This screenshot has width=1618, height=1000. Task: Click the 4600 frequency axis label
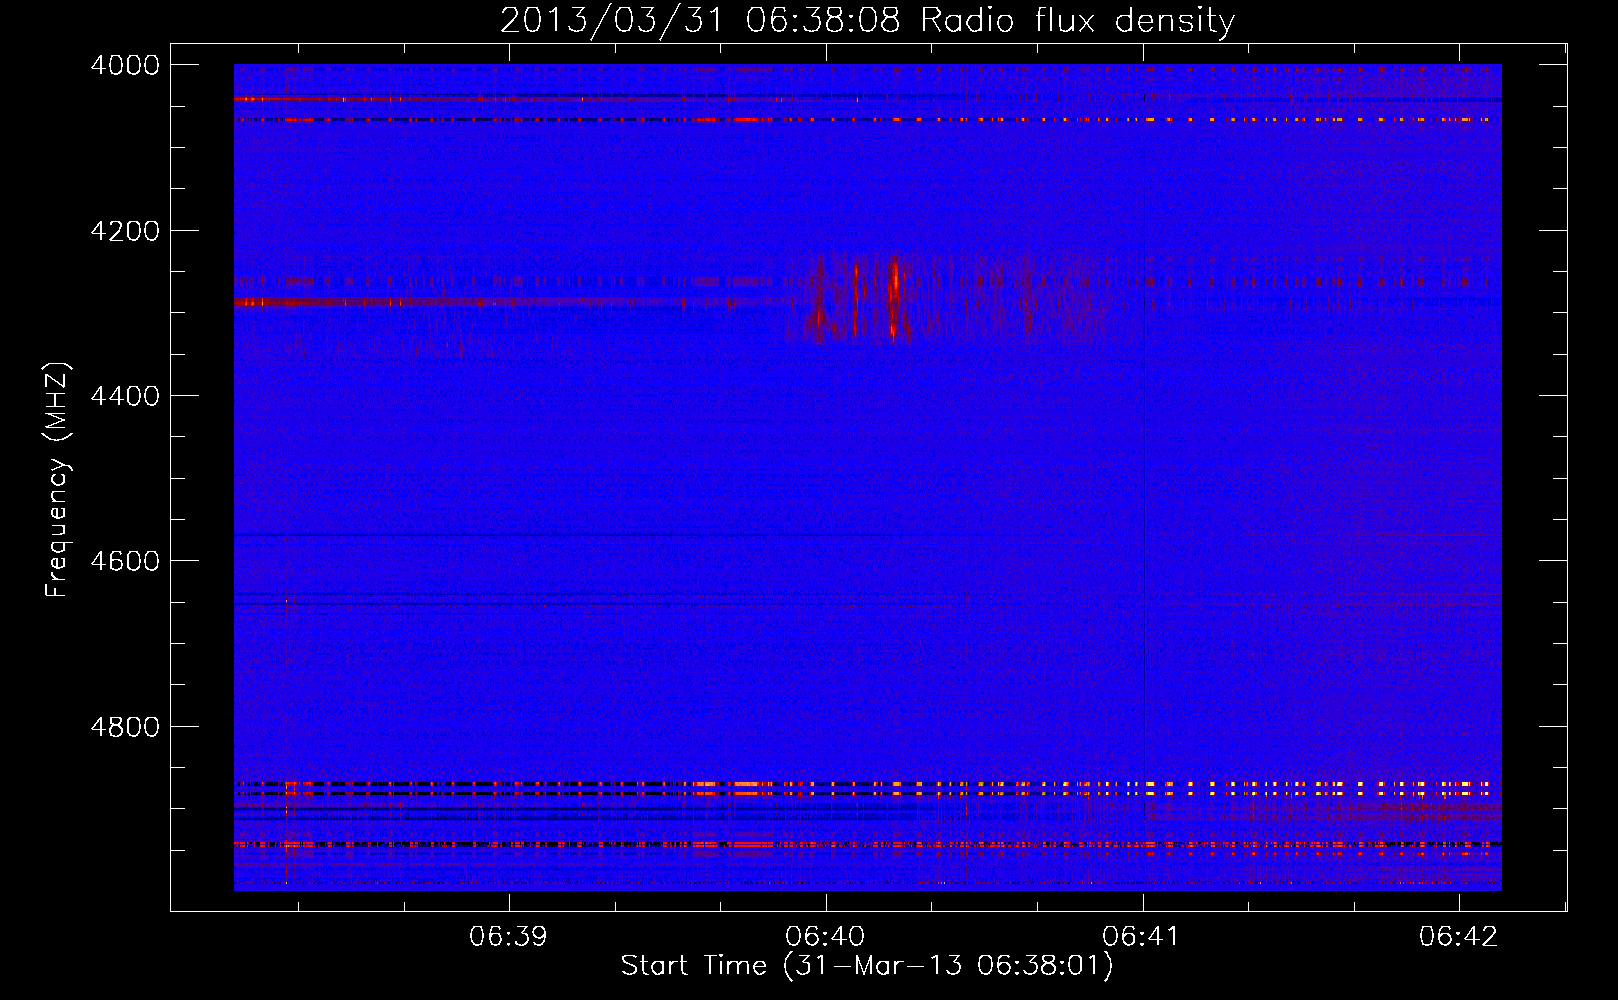point(125,561)
